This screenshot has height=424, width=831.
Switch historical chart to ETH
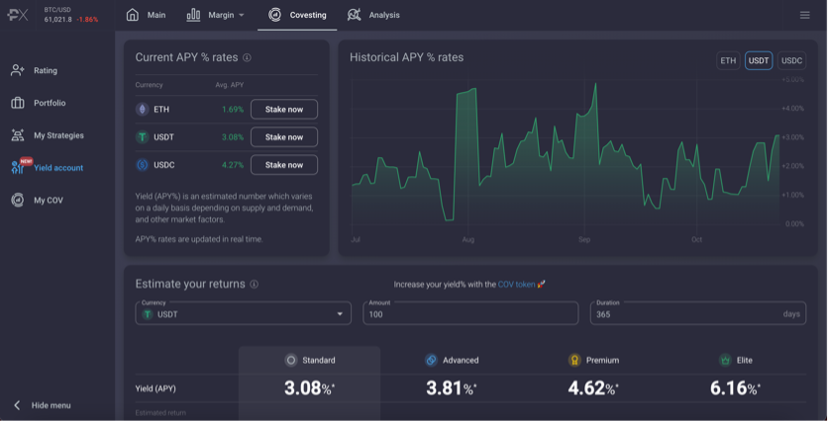(x=731, y=61)
